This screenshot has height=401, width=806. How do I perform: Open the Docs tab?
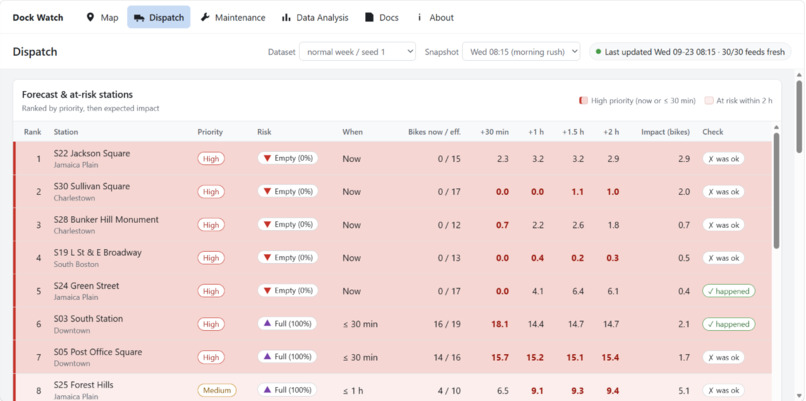pos(382,17)
